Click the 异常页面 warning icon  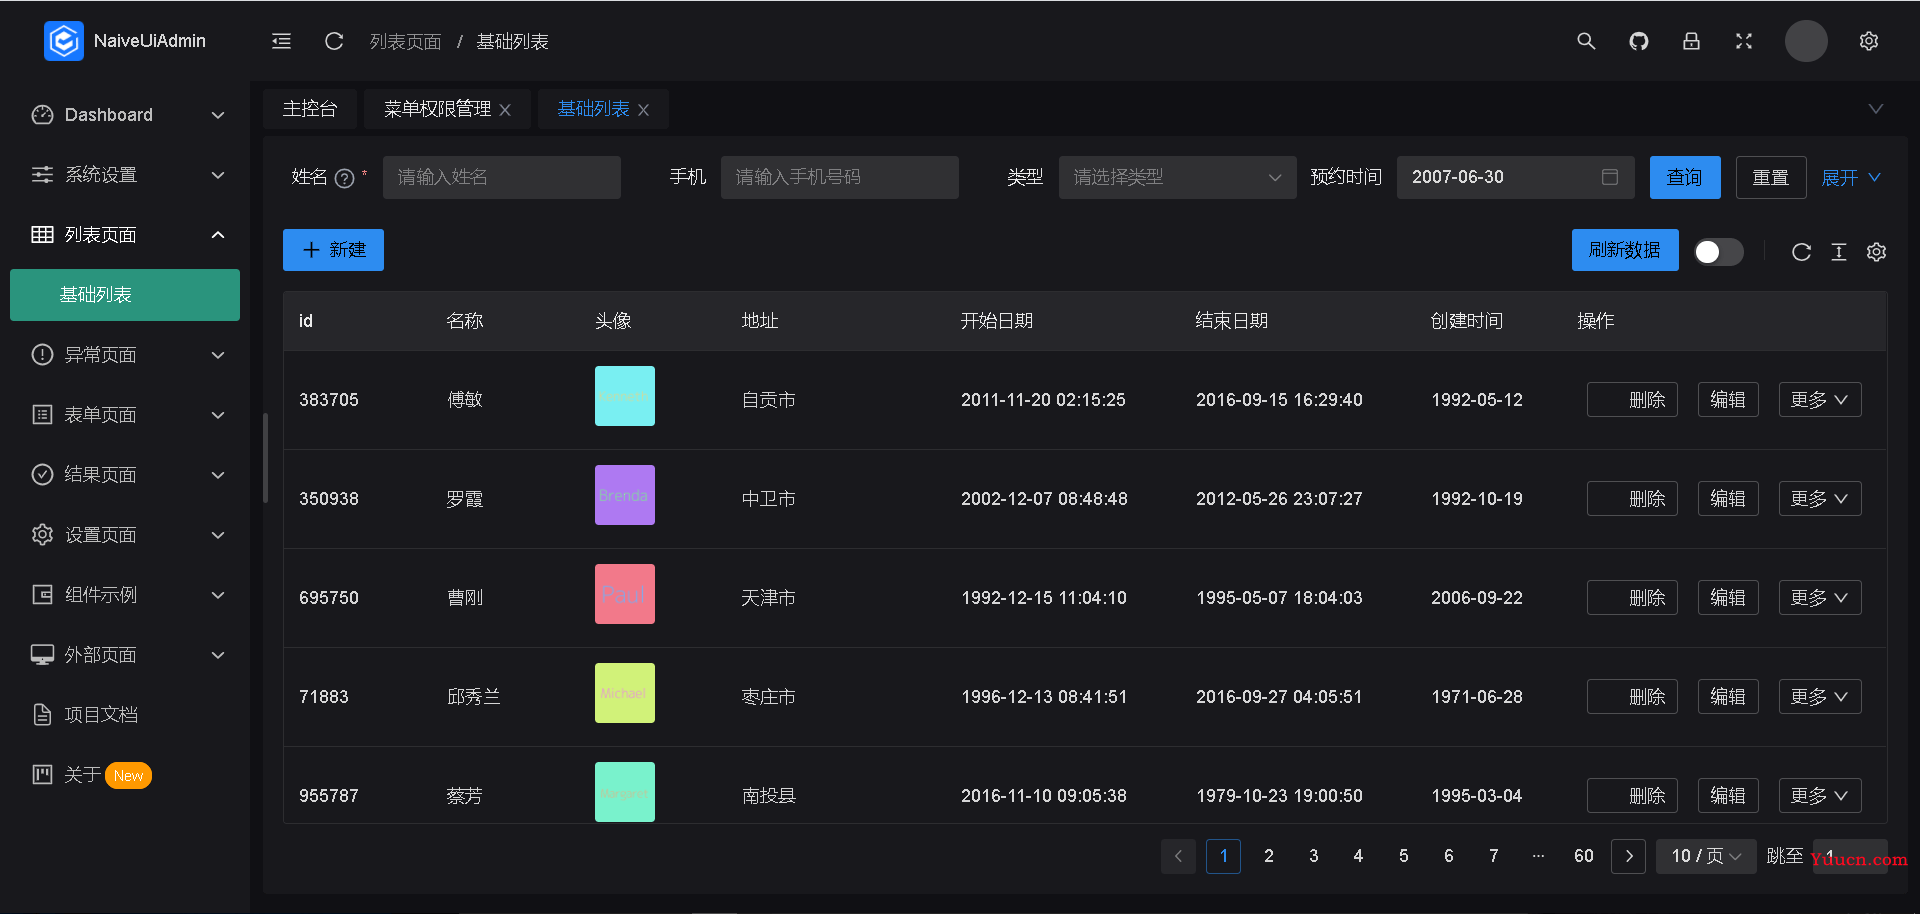pos(42,355)
